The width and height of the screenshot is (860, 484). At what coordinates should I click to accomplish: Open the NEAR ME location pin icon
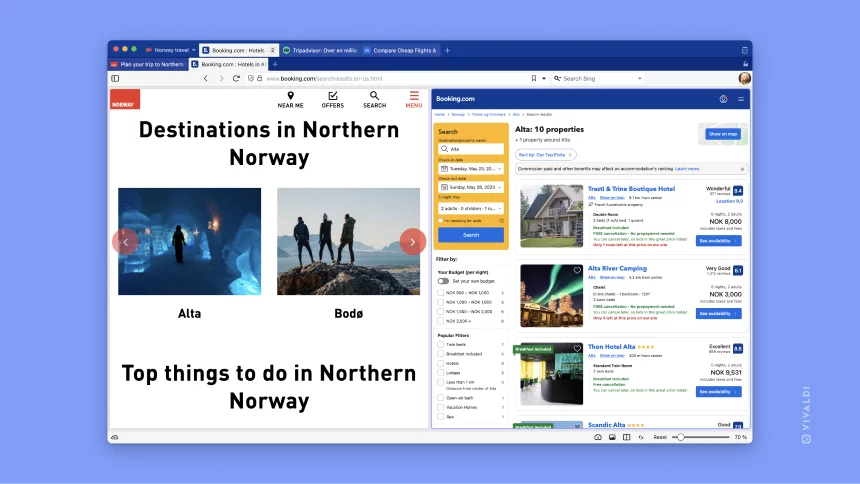tap(290, 95)
